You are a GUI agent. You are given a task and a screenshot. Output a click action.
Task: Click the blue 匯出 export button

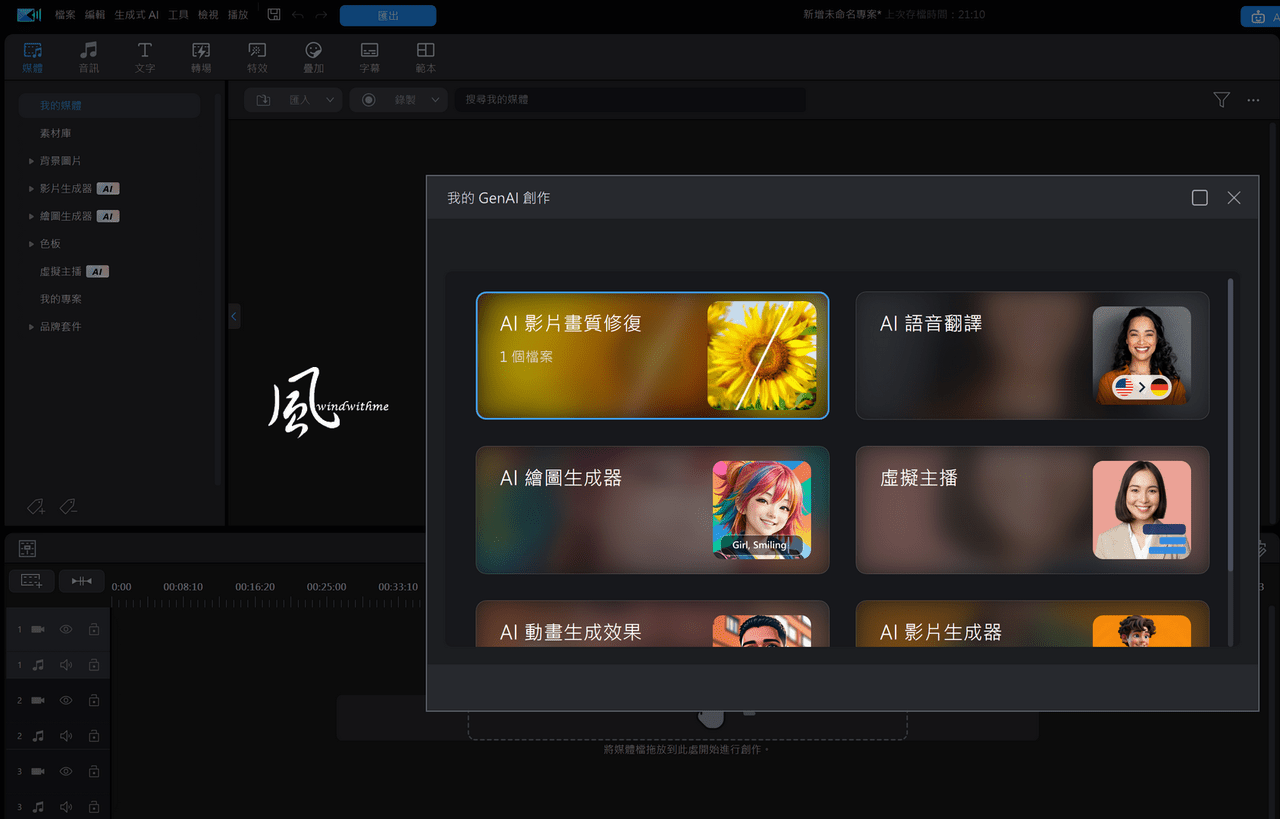388,15
